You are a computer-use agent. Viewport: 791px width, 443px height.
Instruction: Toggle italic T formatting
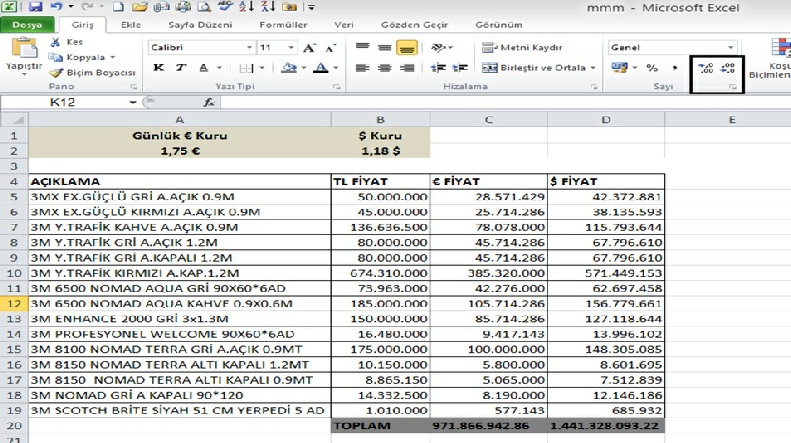click(181, 68)
